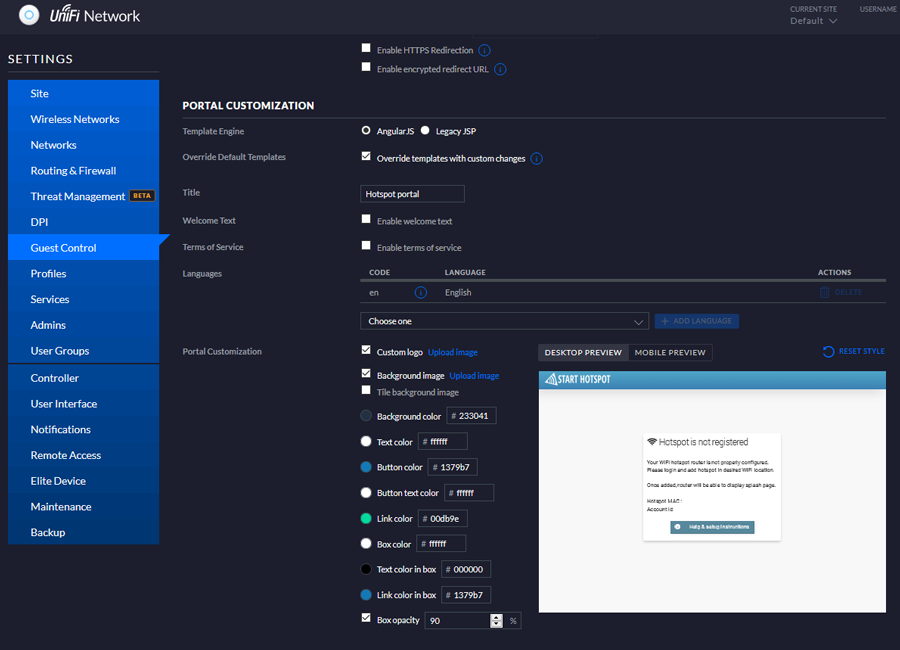Image resolution: width=900 pixels, height=650 pixels.
Task: Open Wireless Networks settings in sidebar
Action: [75, 119]
